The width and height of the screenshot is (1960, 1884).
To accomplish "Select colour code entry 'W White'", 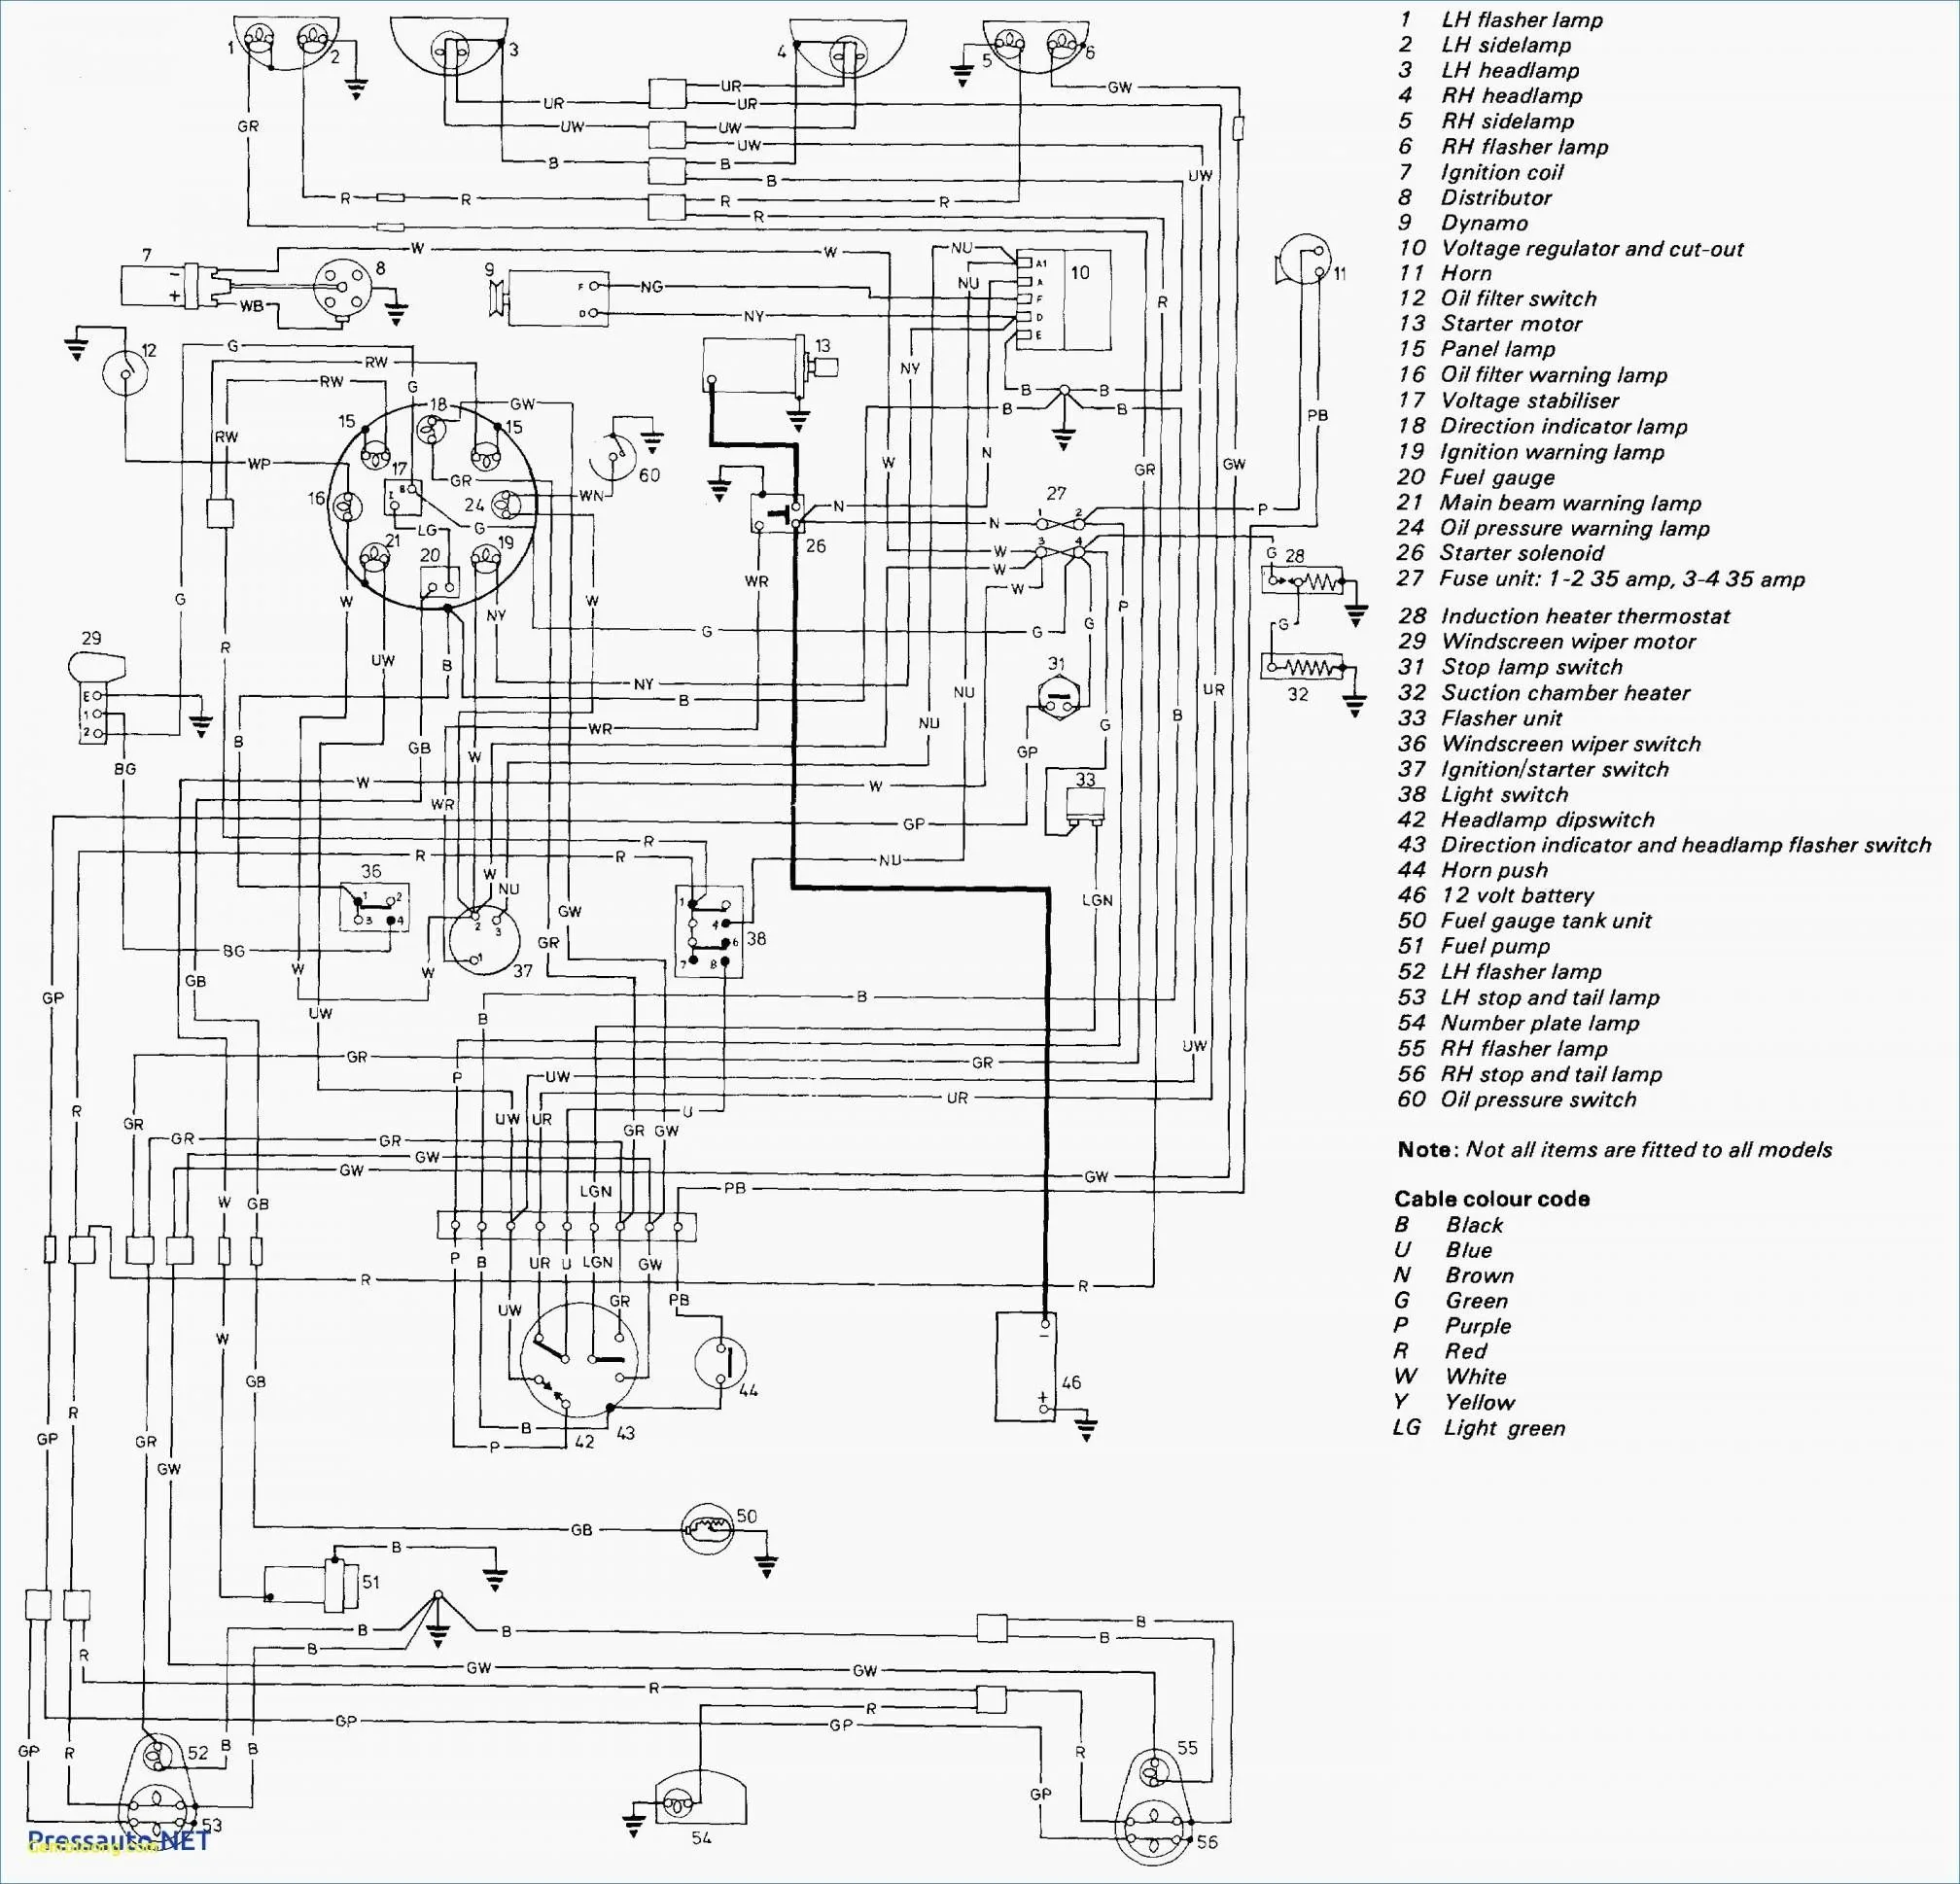I will click(x=1450, y=1377).
